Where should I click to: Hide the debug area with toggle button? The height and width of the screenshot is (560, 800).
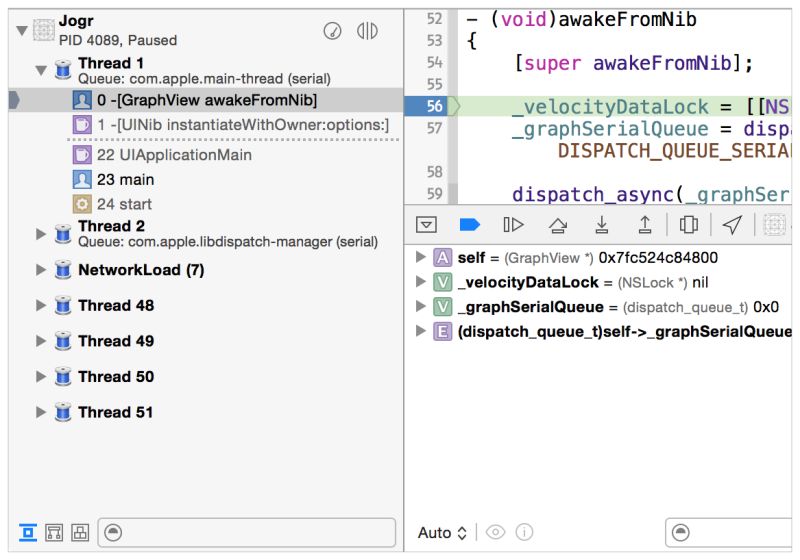coord(426,224)
